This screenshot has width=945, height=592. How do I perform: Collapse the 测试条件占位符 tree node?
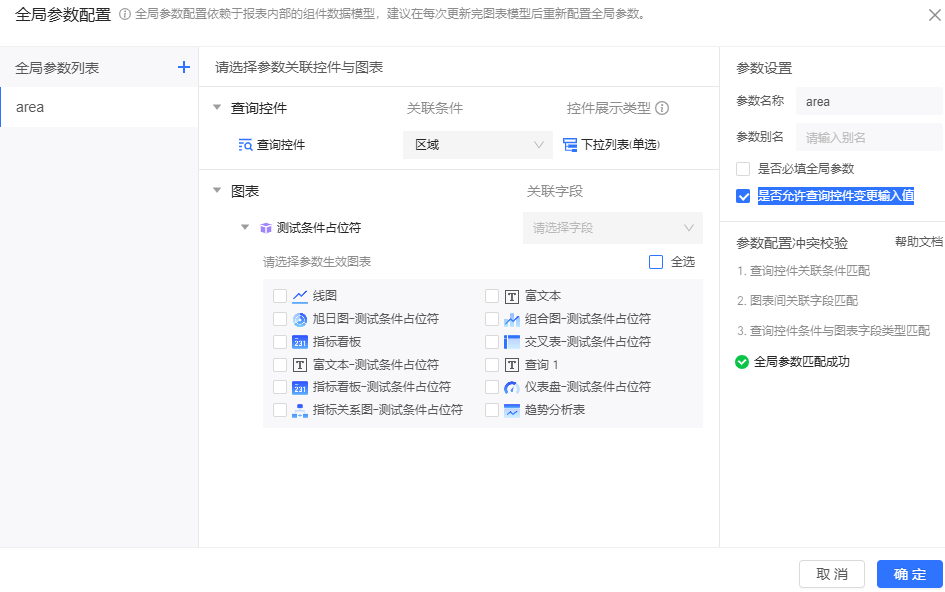coord(245,228)
